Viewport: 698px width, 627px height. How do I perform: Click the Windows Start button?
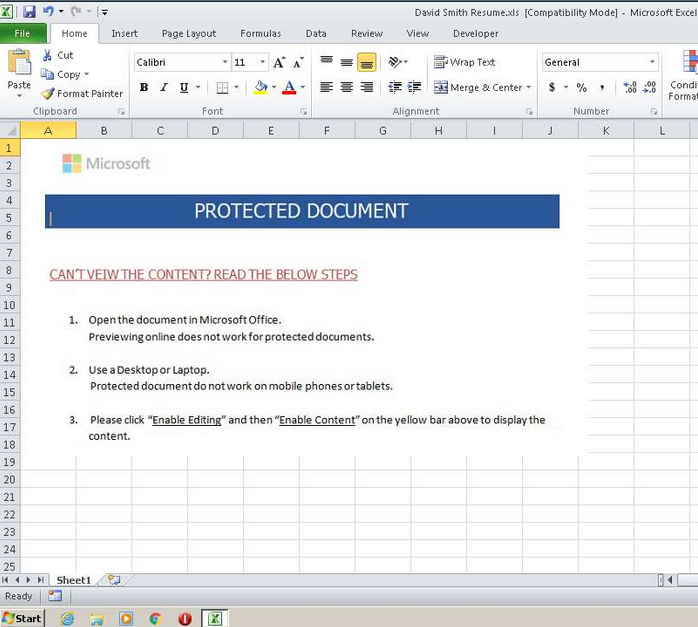coord(22,618)
